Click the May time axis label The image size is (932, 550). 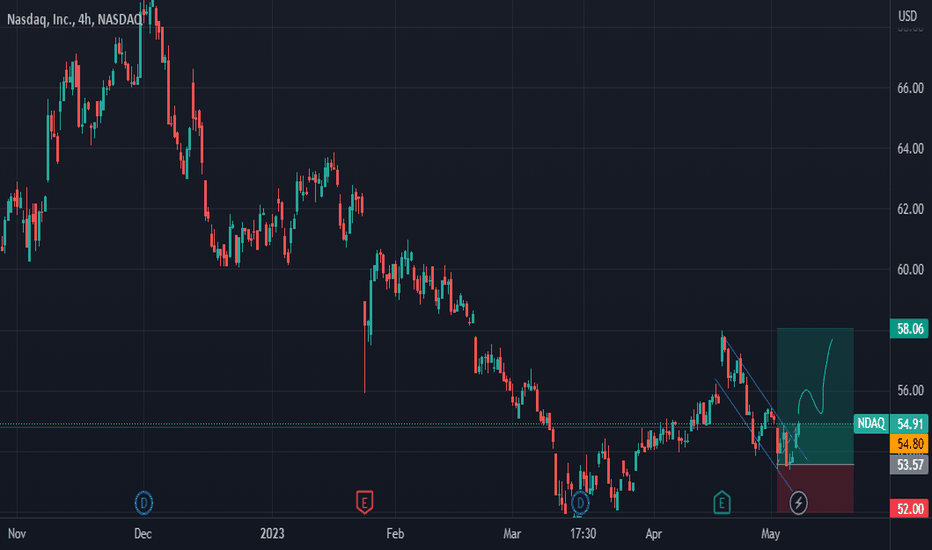click(770, 534)
